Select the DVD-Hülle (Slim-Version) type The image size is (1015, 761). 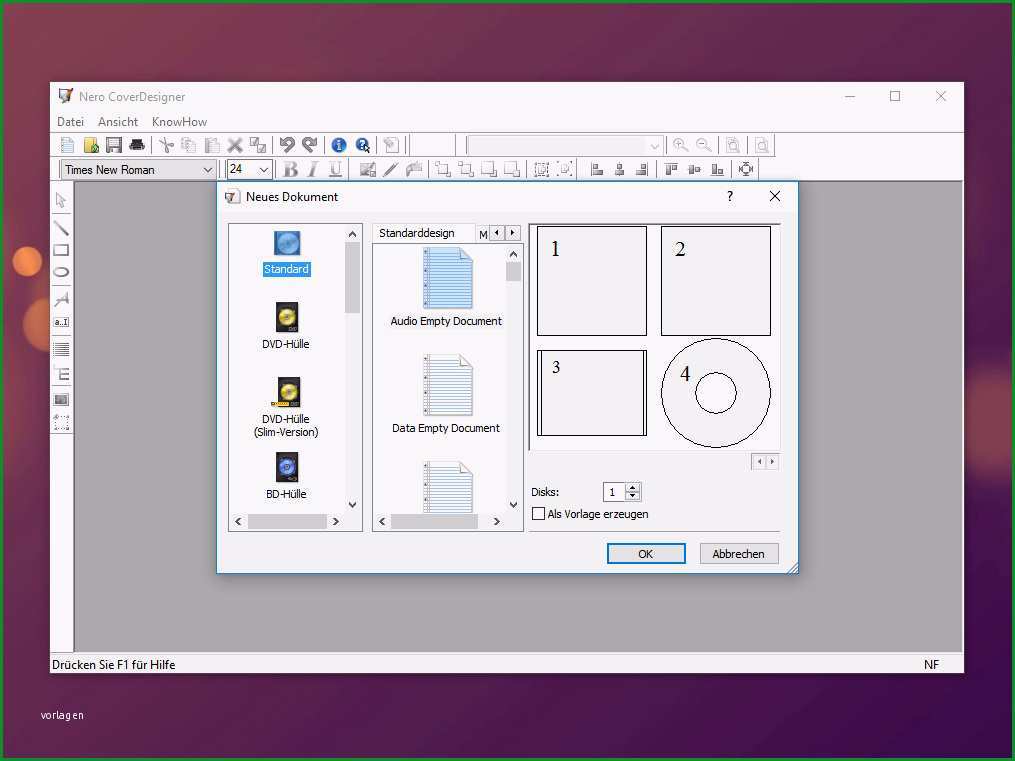point(286,408)
